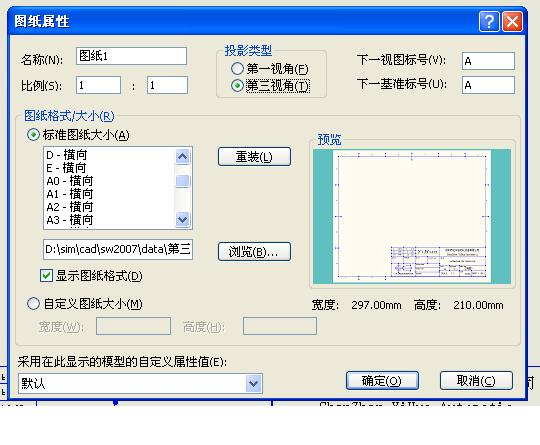Click the 下一基准标号 field
540x445 pixels.
pos(488,85)
